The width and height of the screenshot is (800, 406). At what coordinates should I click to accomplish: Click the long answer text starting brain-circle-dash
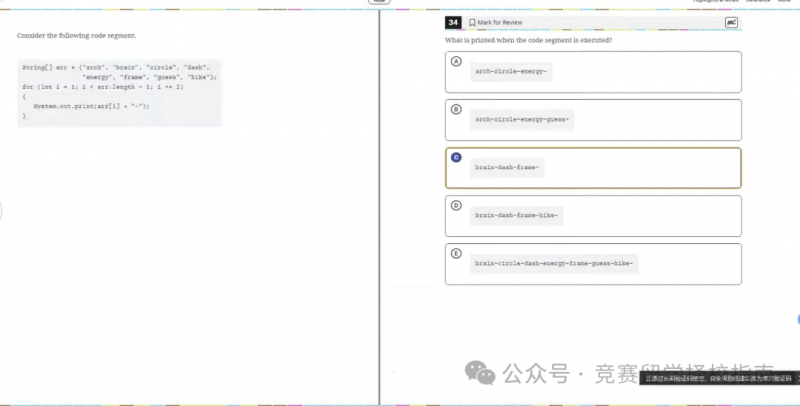(554, 263)
